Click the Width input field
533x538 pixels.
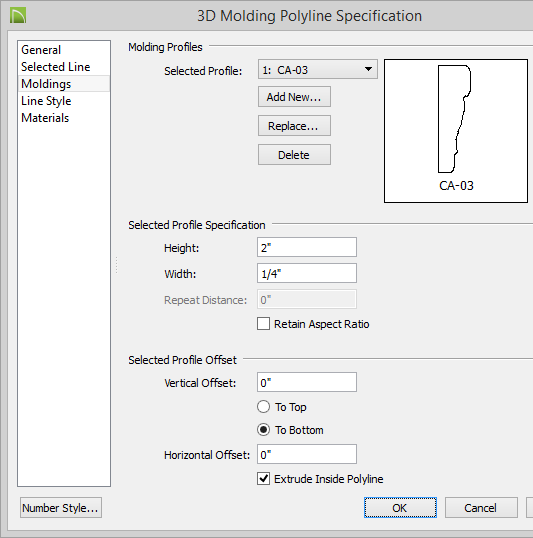(x=306, y=273)
